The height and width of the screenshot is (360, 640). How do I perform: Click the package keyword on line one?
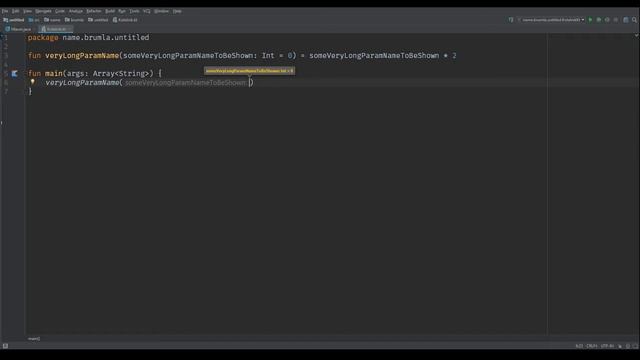(43, 38)
